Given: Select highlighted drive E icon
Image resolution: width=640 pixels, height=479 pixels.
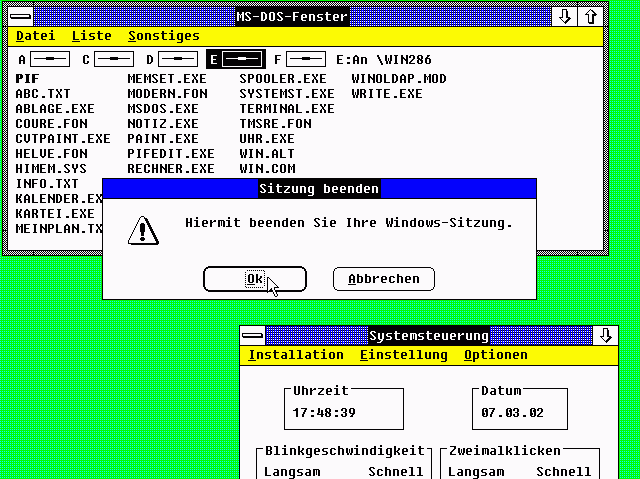Looking at the screenshot, I should pos(242,60).
